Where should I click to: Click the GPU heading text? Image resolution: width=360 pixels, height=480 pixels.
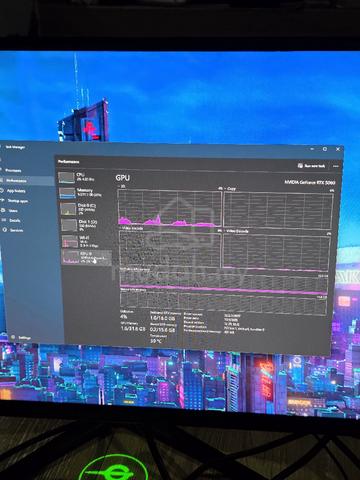tap(123, 178)
